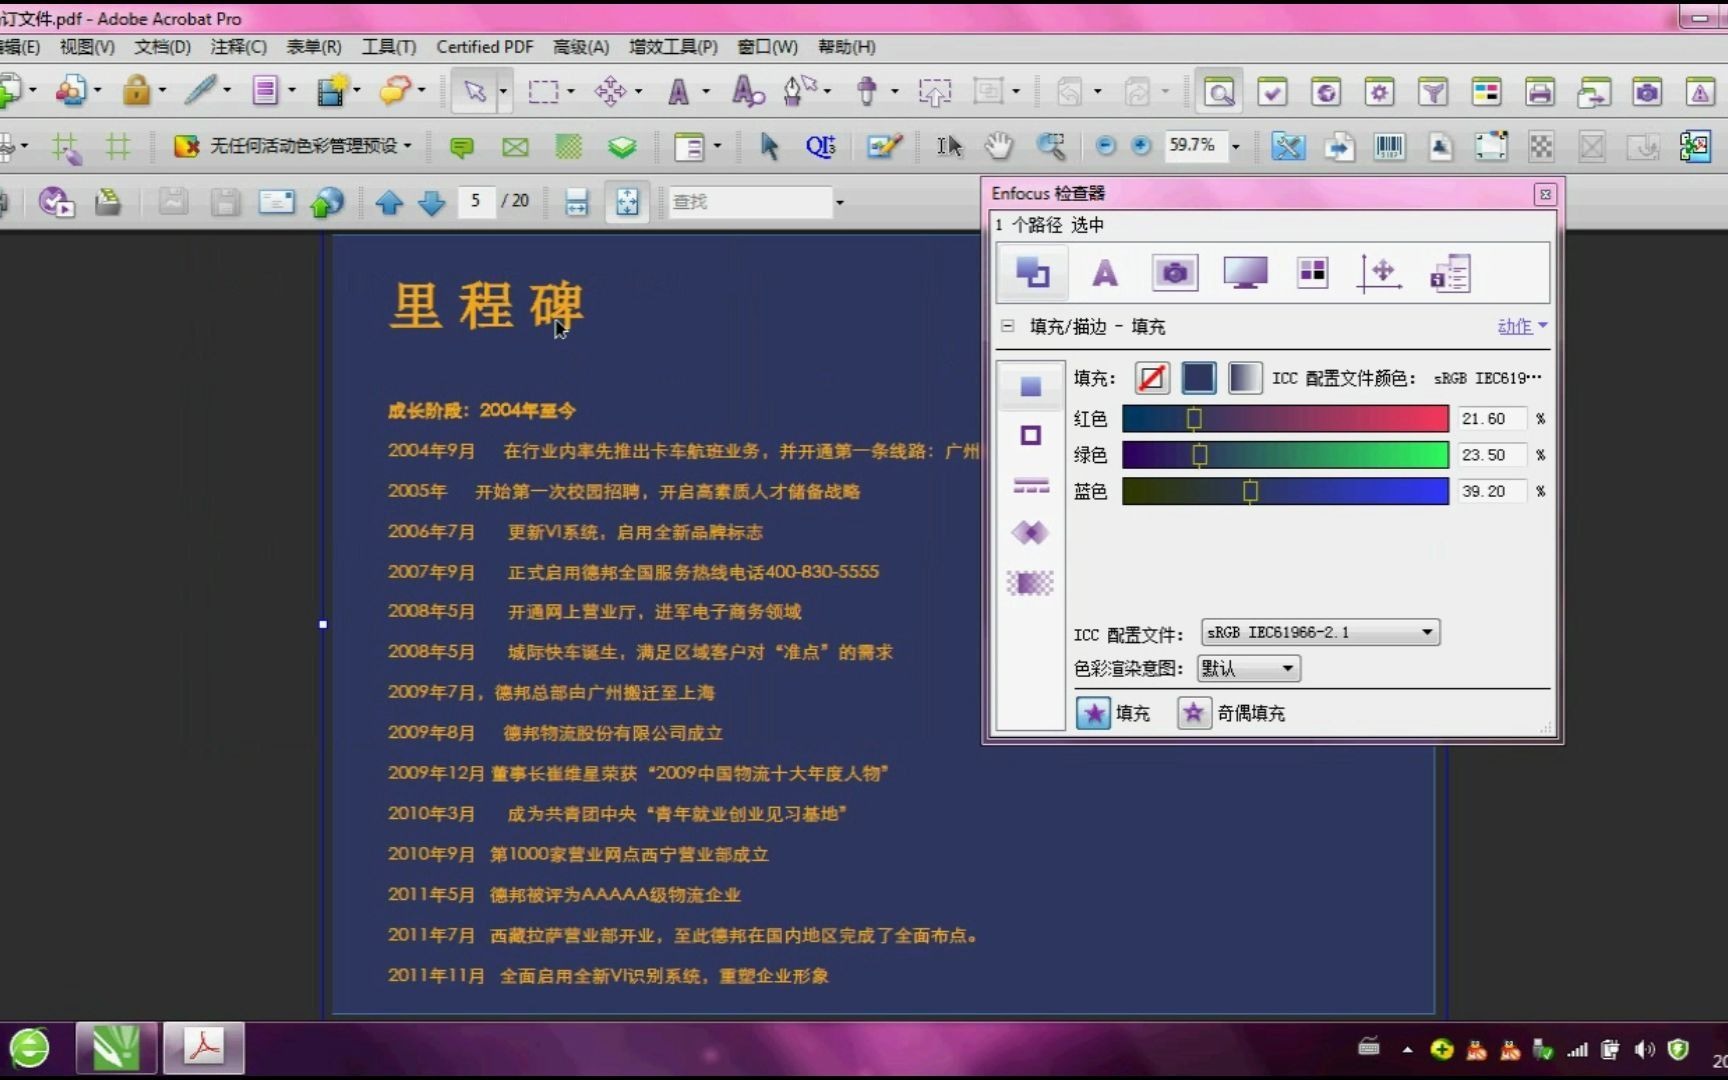Open Text category in Enfocus Inspector
Viewport: 1728px width, 1080px height.
tap(1105, 272)
